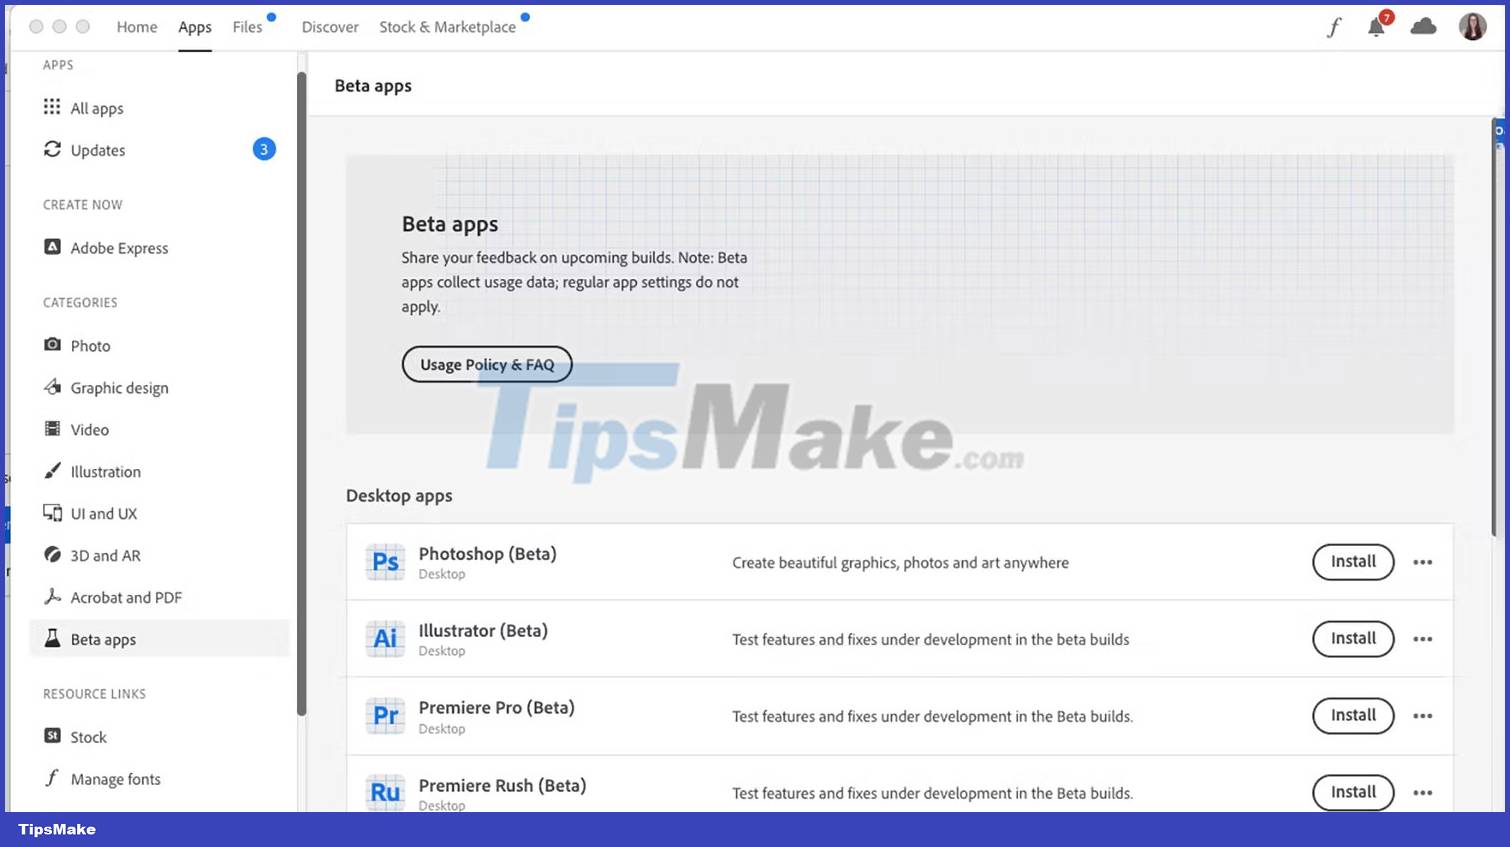
Task: Click the Updates refresh icon
Action: (51, 149)
